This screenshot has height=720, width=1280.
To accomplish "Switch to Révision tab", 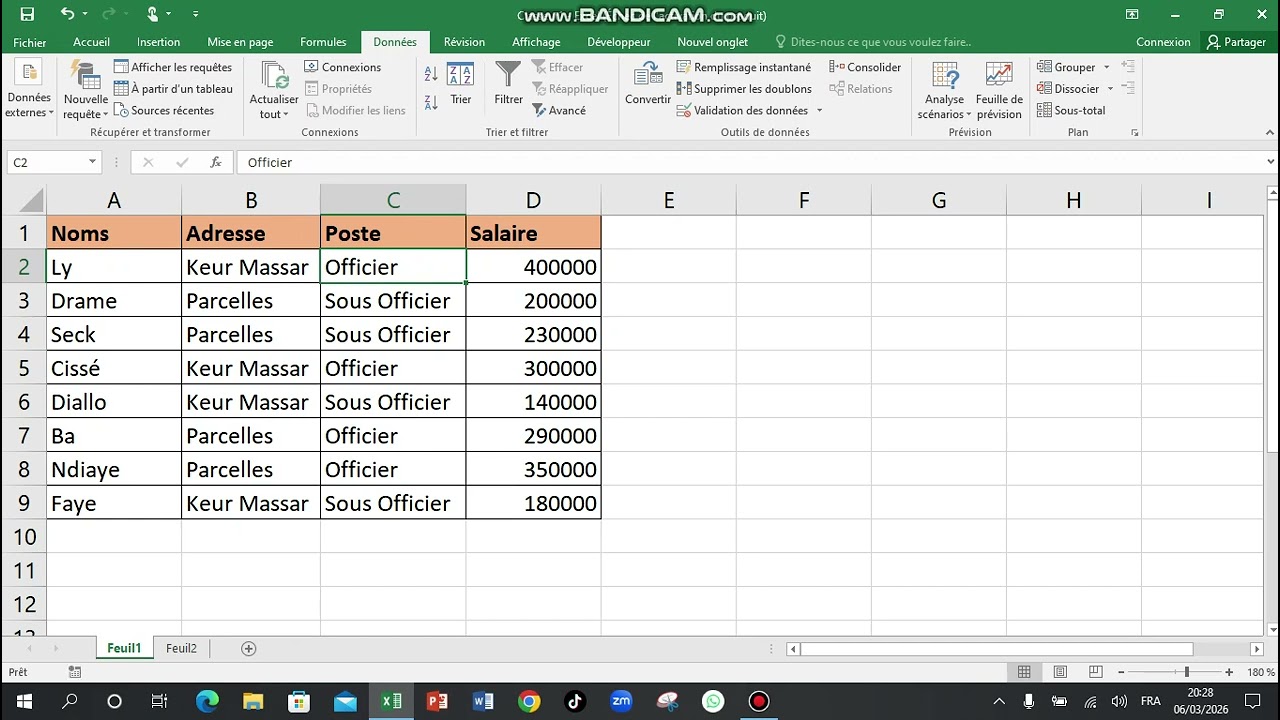I will click(464, 42).
